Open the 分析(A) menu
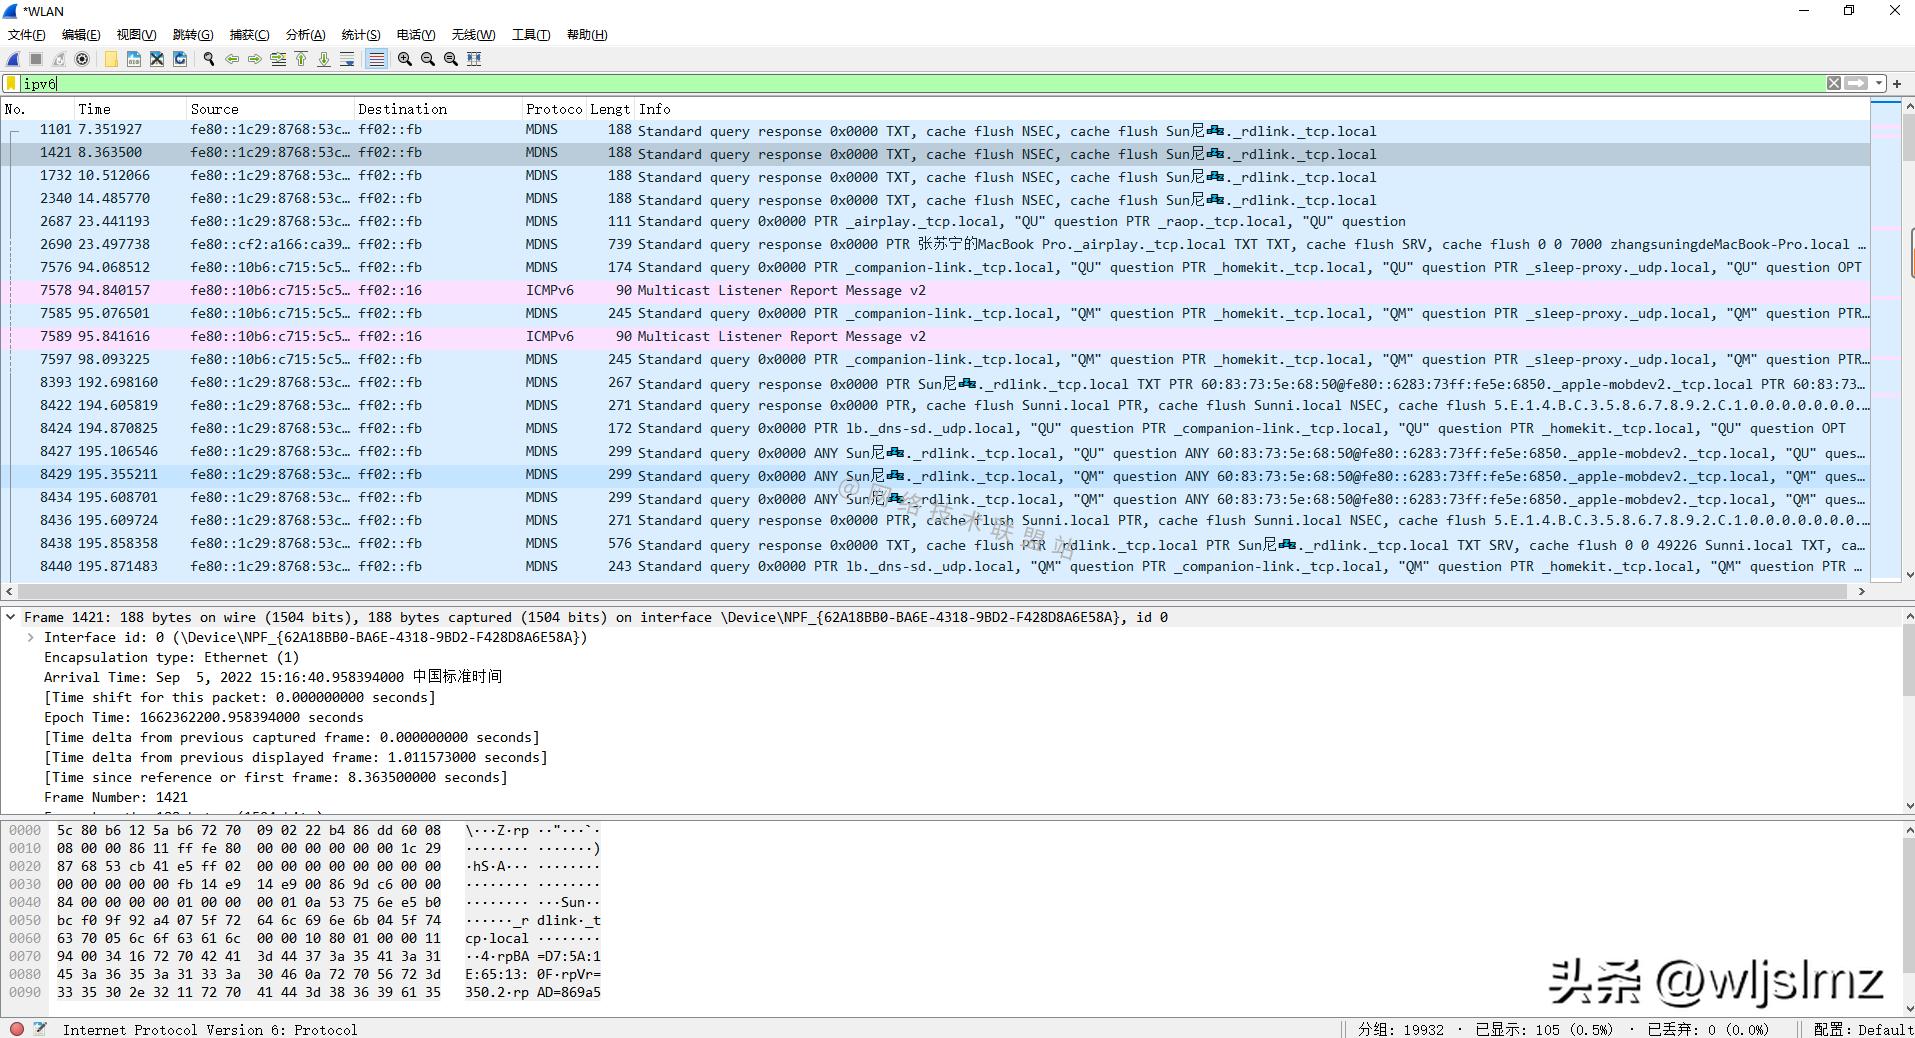The width and height of the screenshot is (1915, 1038). click(305, 35)
